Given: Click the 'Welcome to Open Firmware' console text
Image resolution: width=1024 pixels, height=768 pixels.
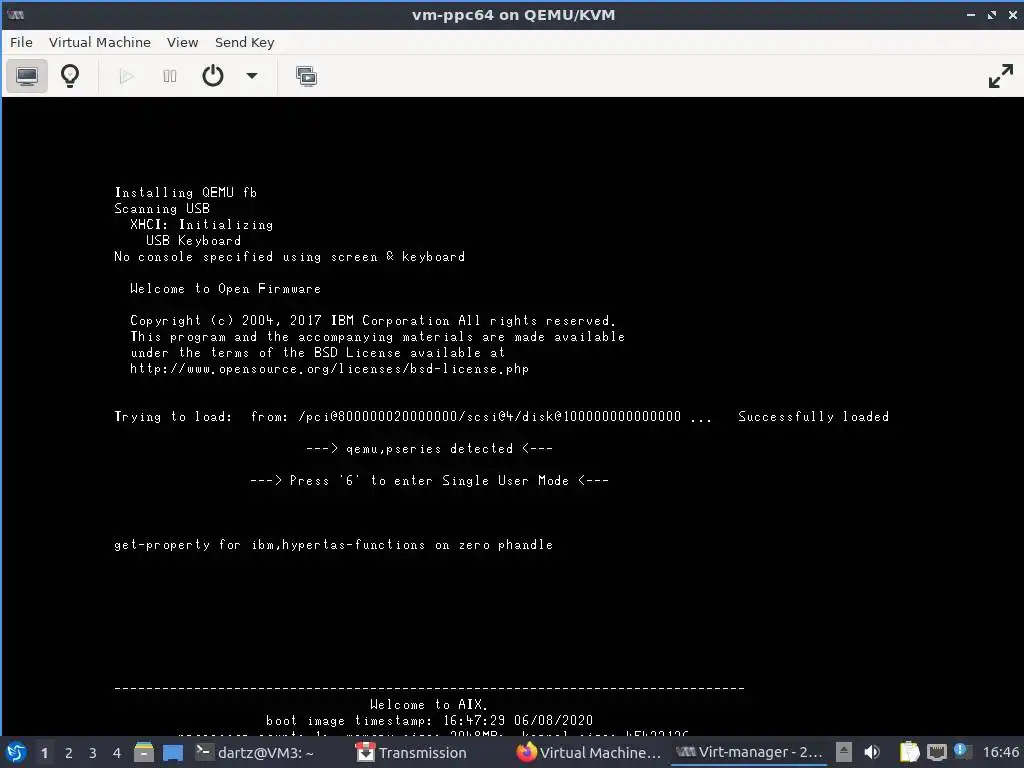Looking at the screenshot, I should coord(225,289).
